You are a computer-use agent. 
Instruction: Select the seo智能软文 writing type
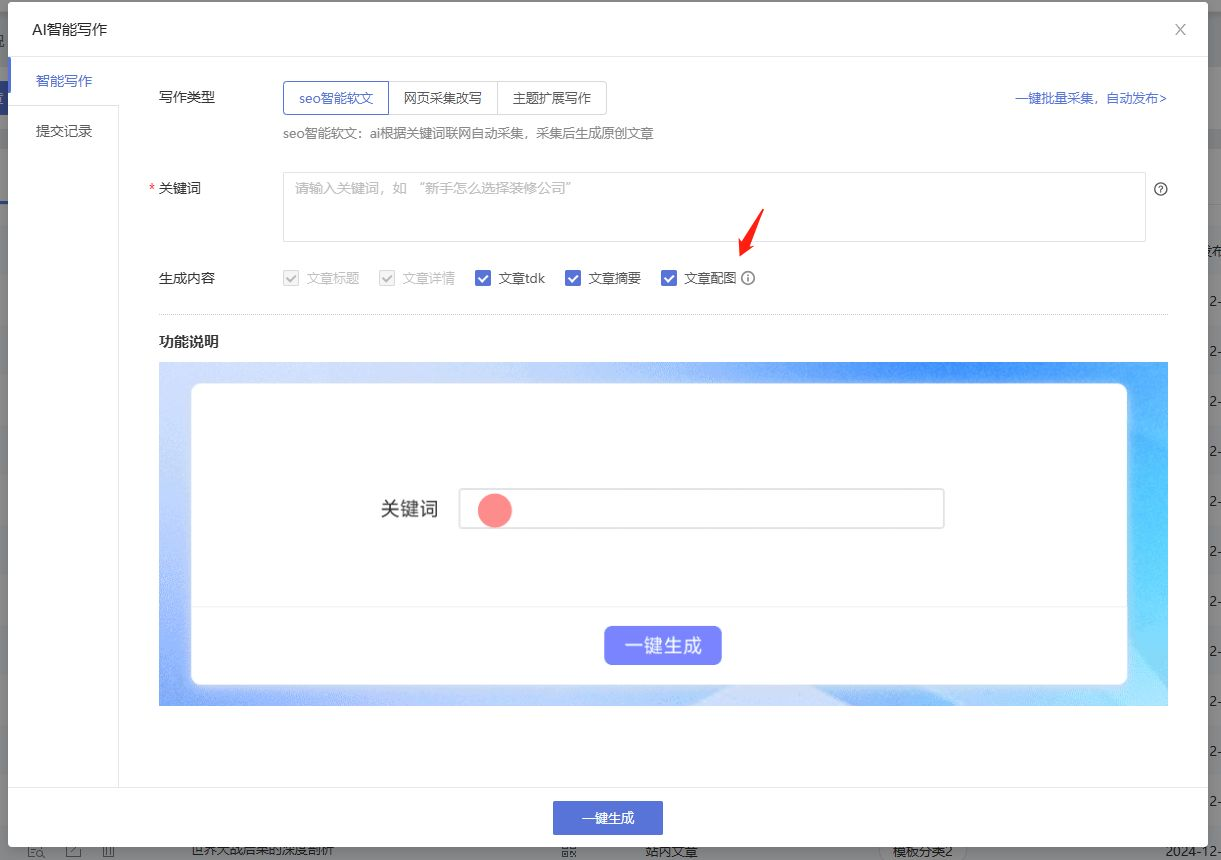336,98
